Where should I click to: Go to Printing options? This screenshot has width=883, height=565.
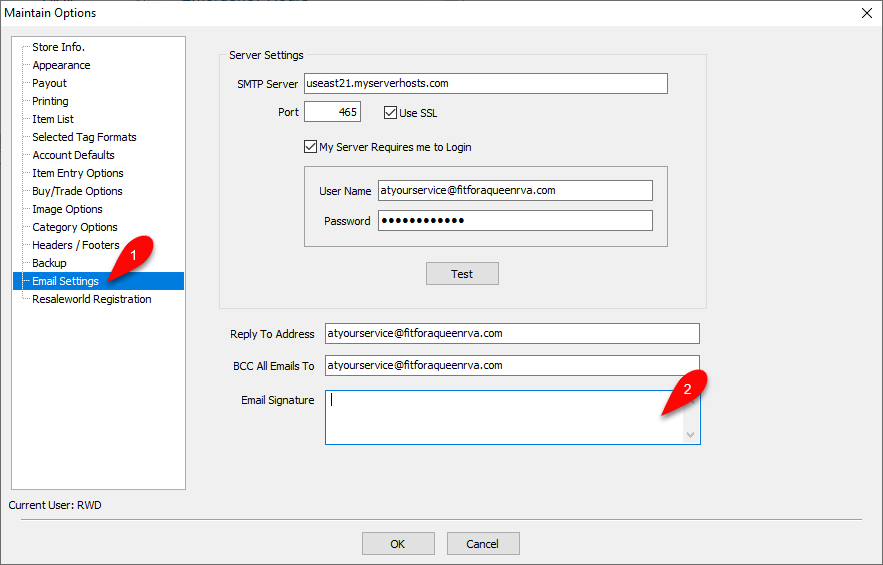[50, 101]
